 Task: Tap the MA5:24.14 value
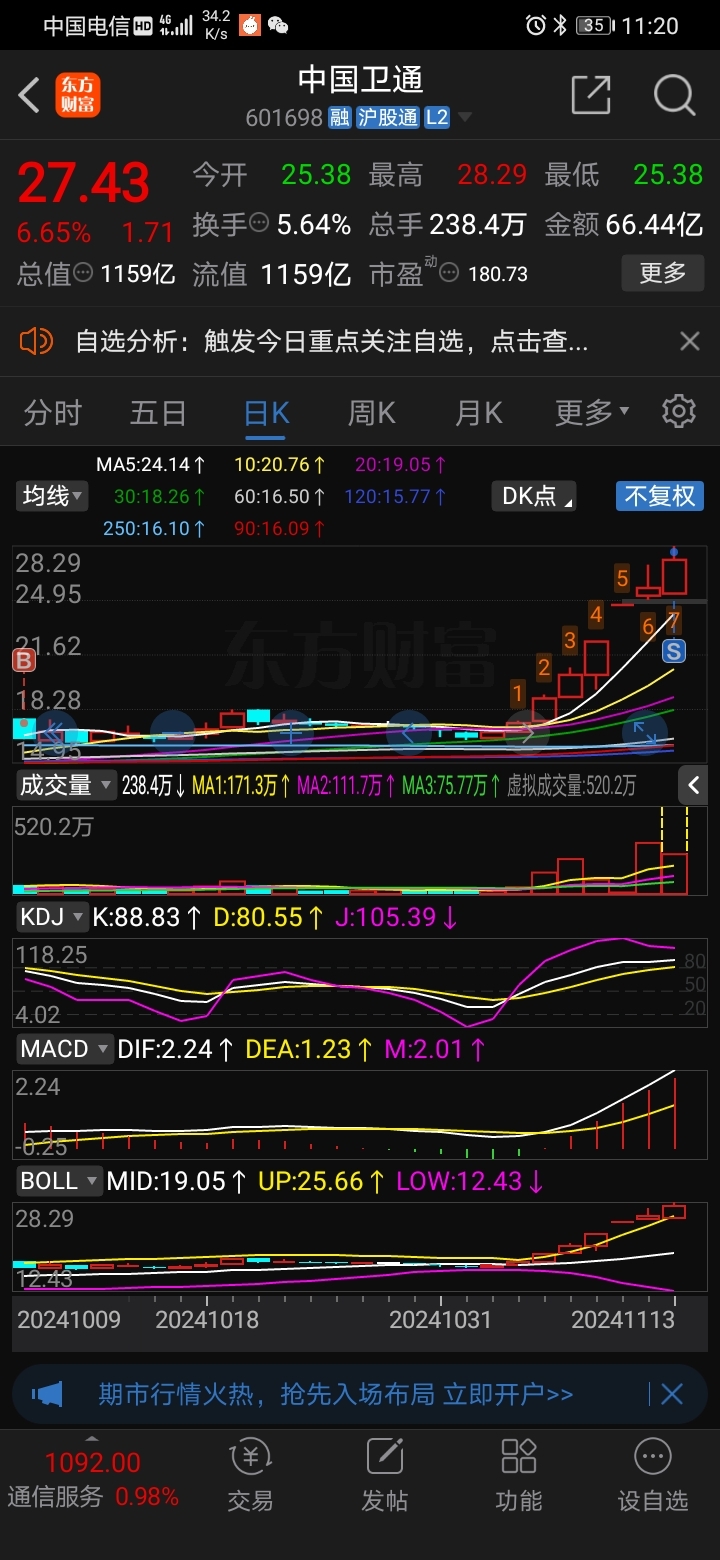point(151,464)
